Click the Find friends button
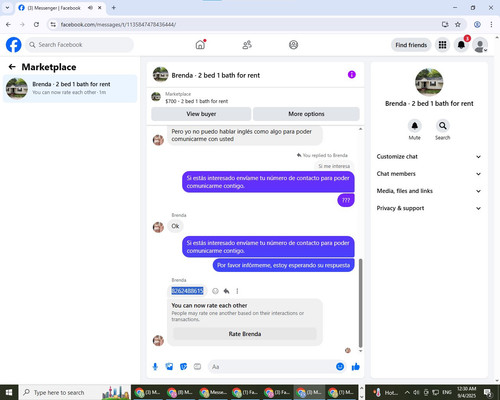Screen dimensions: 500x400 pos(411,45)
